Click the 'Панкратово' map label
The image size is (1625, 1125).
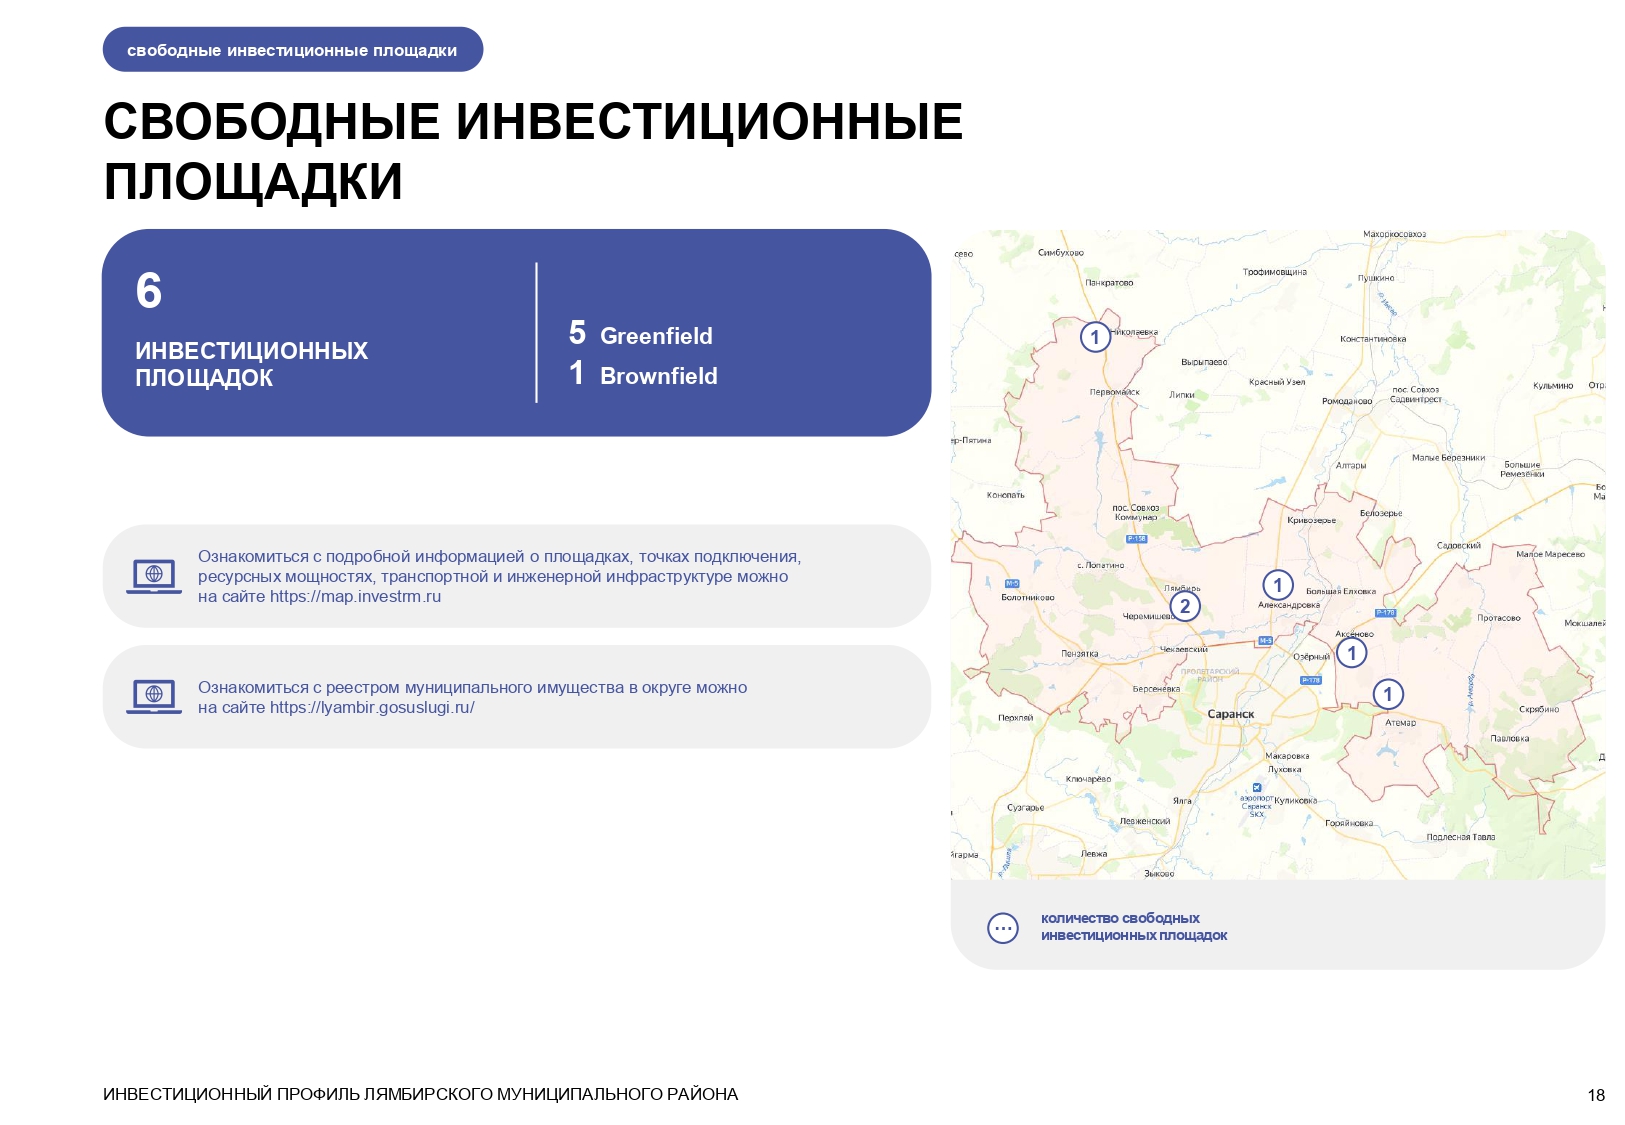[1109, 283]
